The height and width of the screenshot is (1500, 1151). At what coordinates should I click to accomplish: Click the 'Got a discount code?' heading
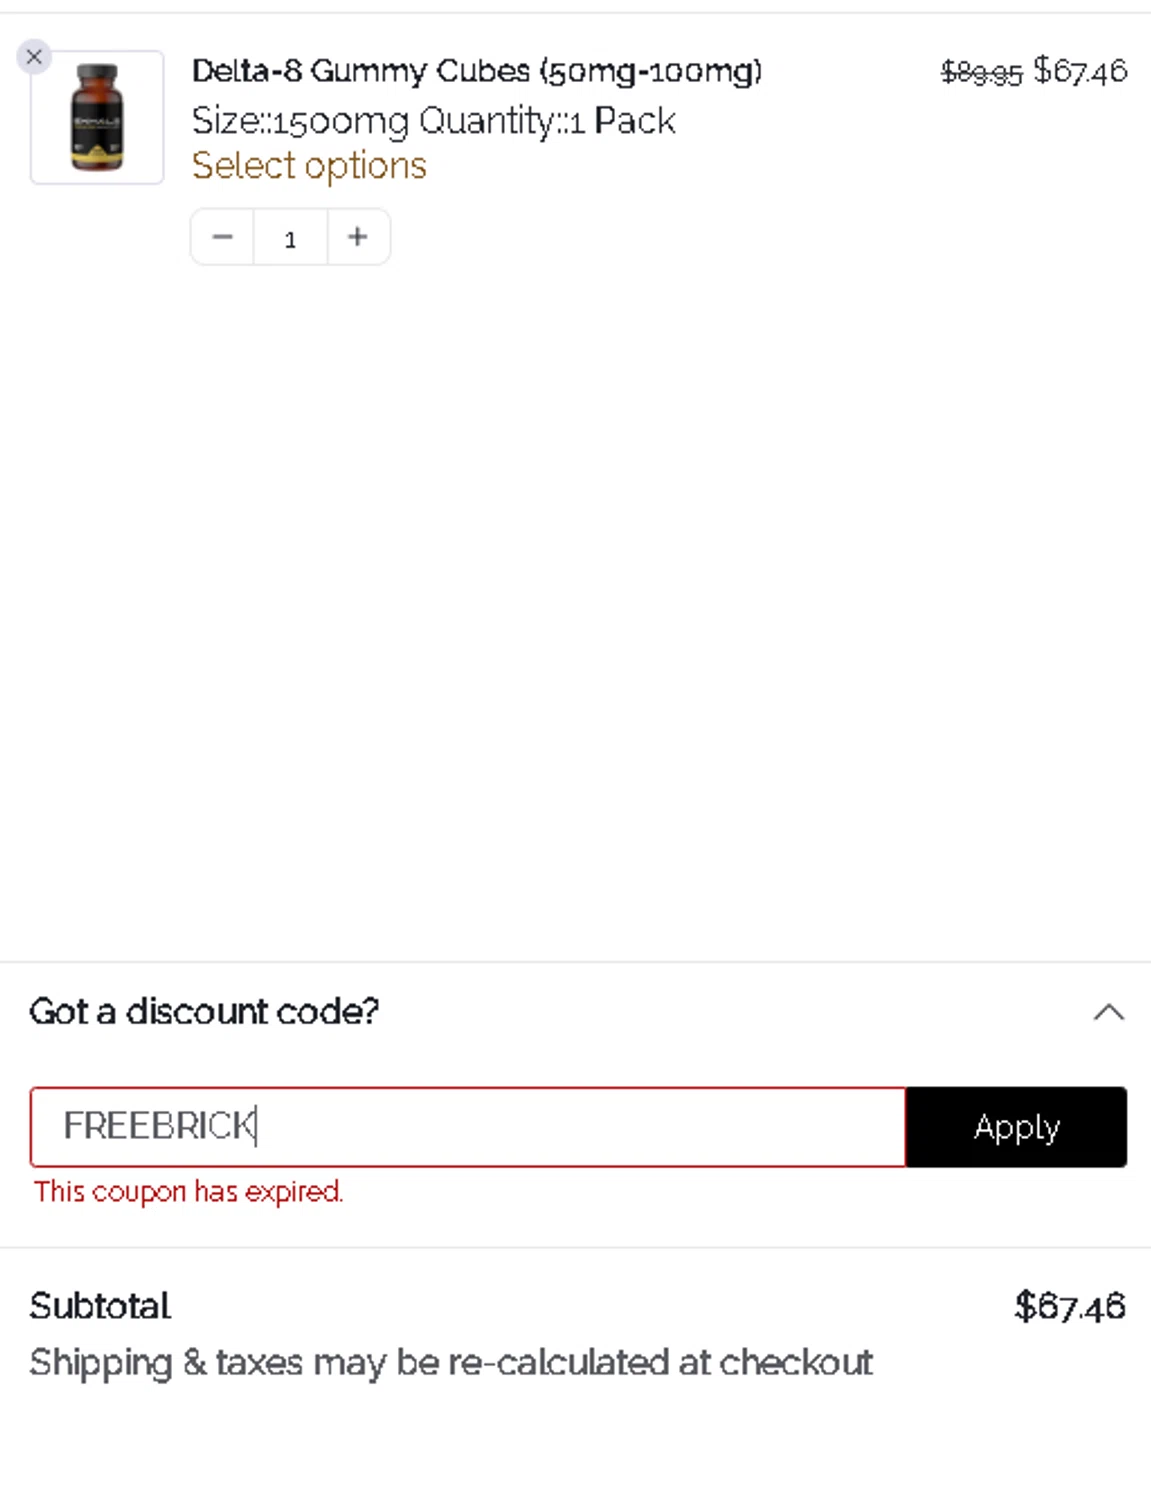[204, 1011]
